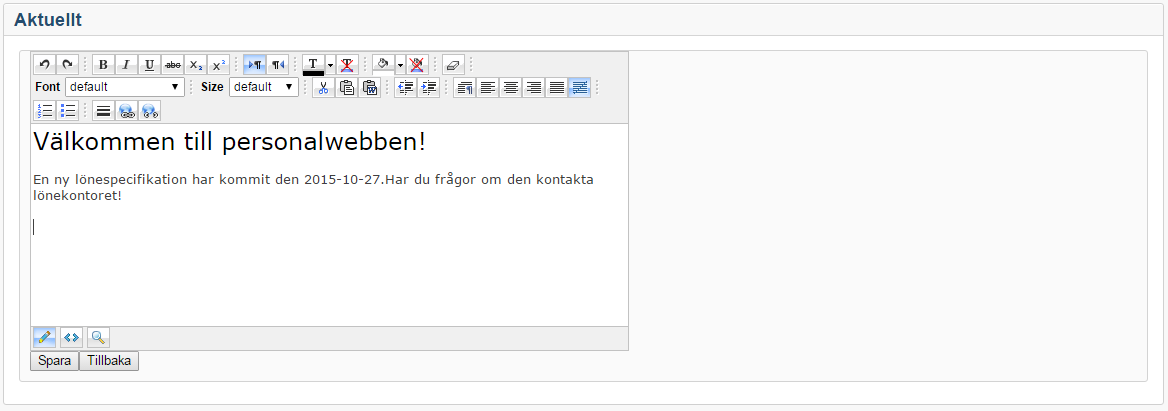The height and width of the screenshot is (411, 1168).
Task: Click heading 'Välkommen till personalwebben!'
Action: (x=229, y=141)
